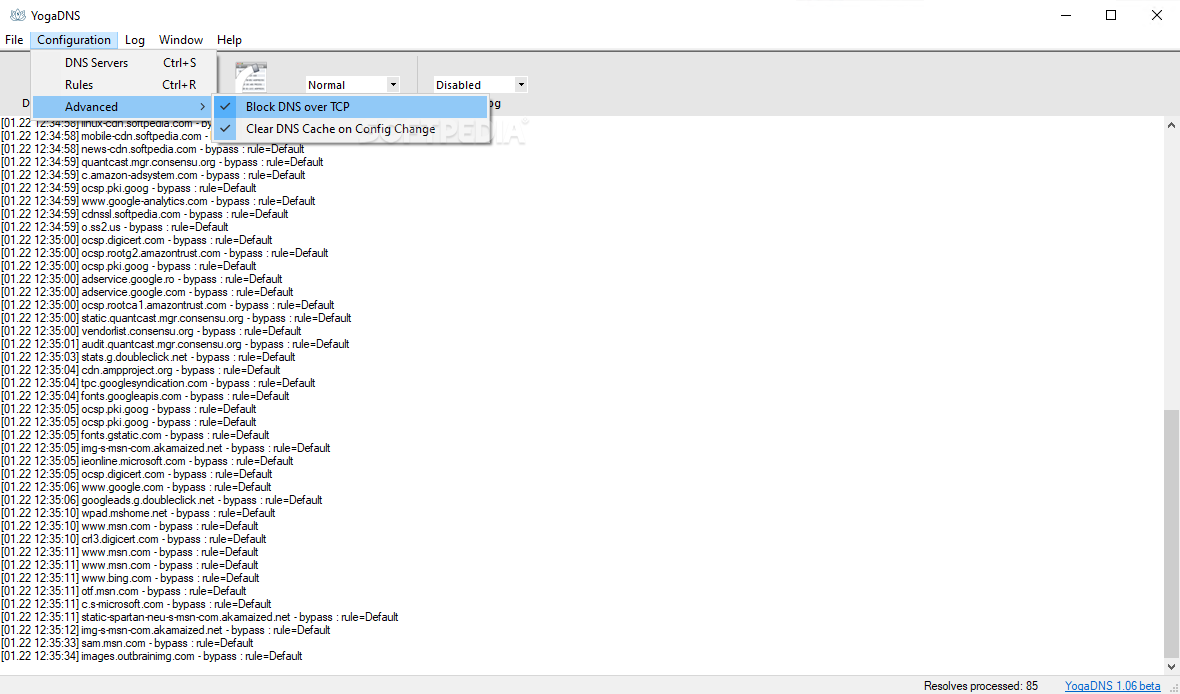
Task: Select the wpad.mshome.net log entry
Action: coord(138,513)
